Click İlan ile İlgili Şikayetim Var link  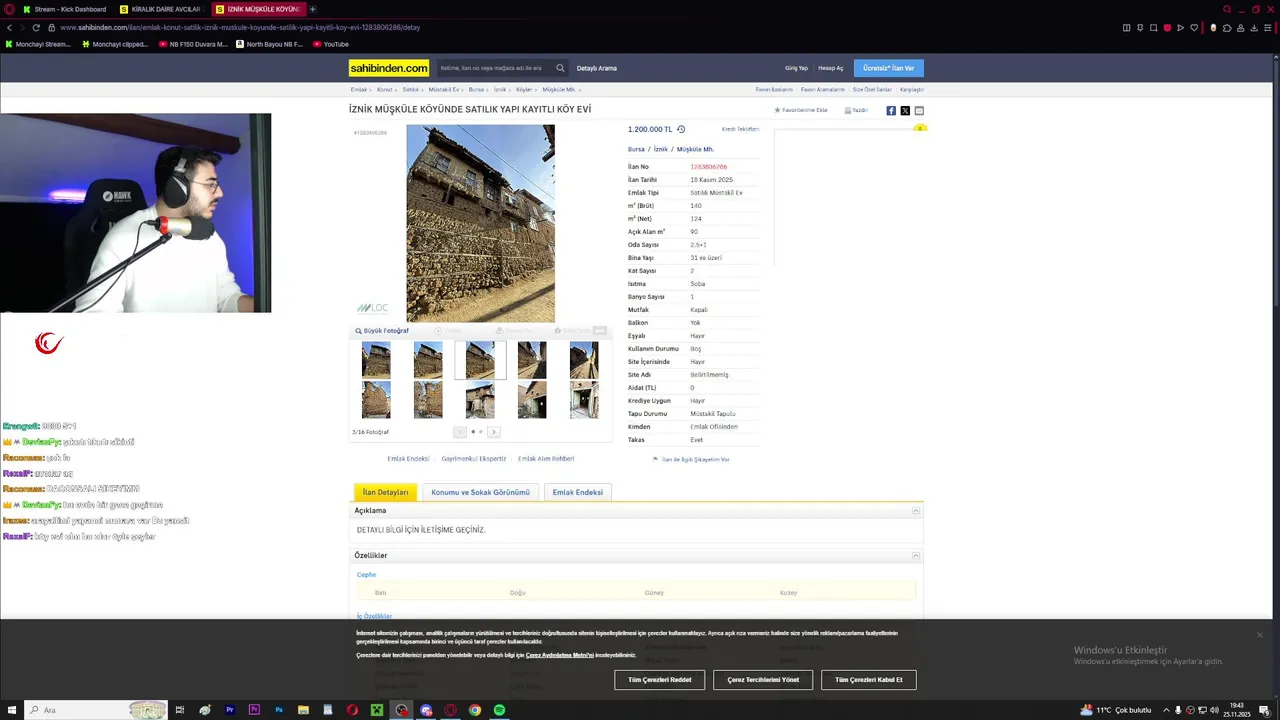click(691, 459)
